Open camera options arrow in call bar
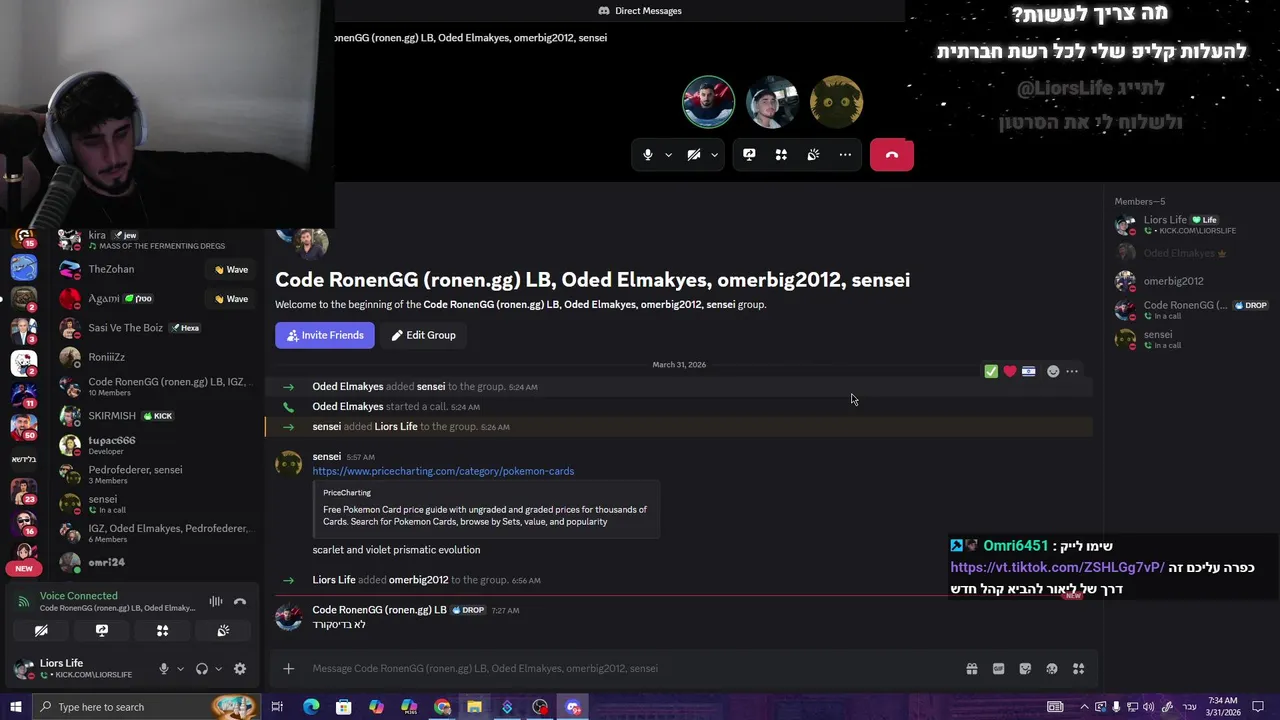Image resolution: width=1280 pixels, height=720 pixels. pos(714,155)
